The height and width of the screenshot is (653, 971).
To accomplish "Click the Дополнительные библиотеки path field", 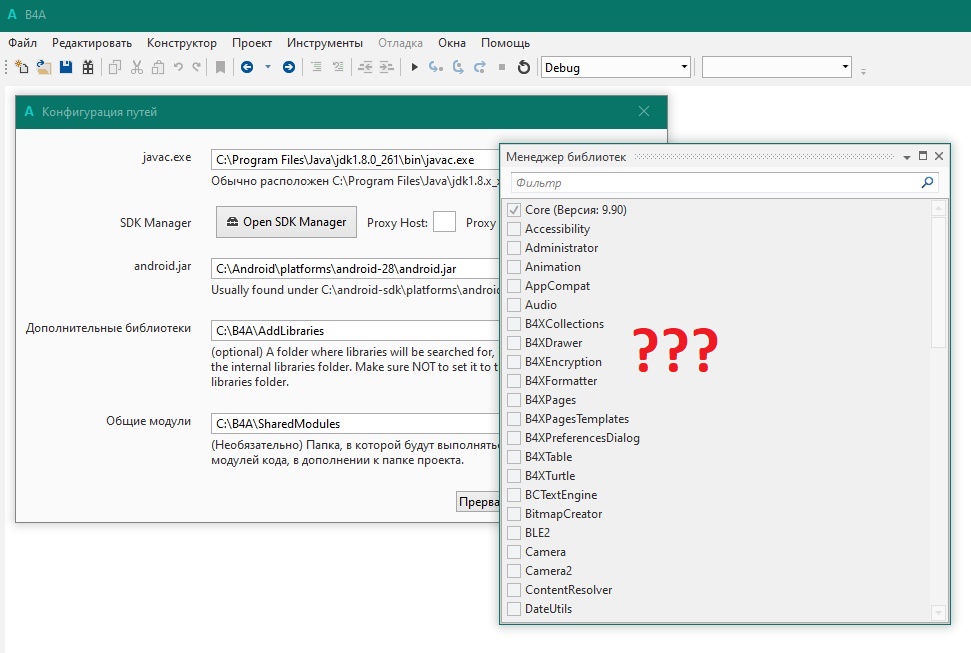I will (x=355, y=330).
